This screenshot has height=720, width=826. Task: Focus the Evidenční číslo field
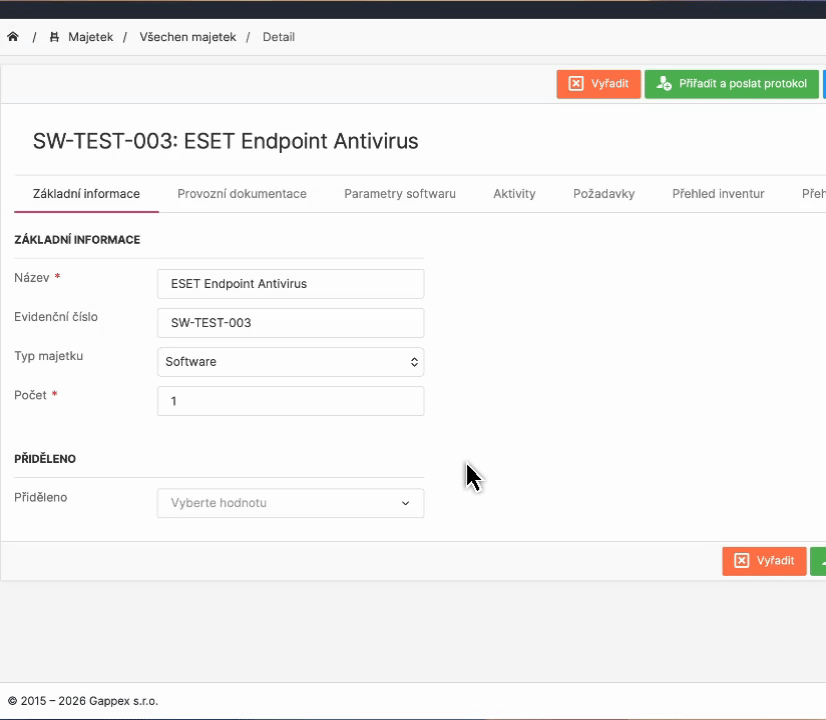point(290,323)
